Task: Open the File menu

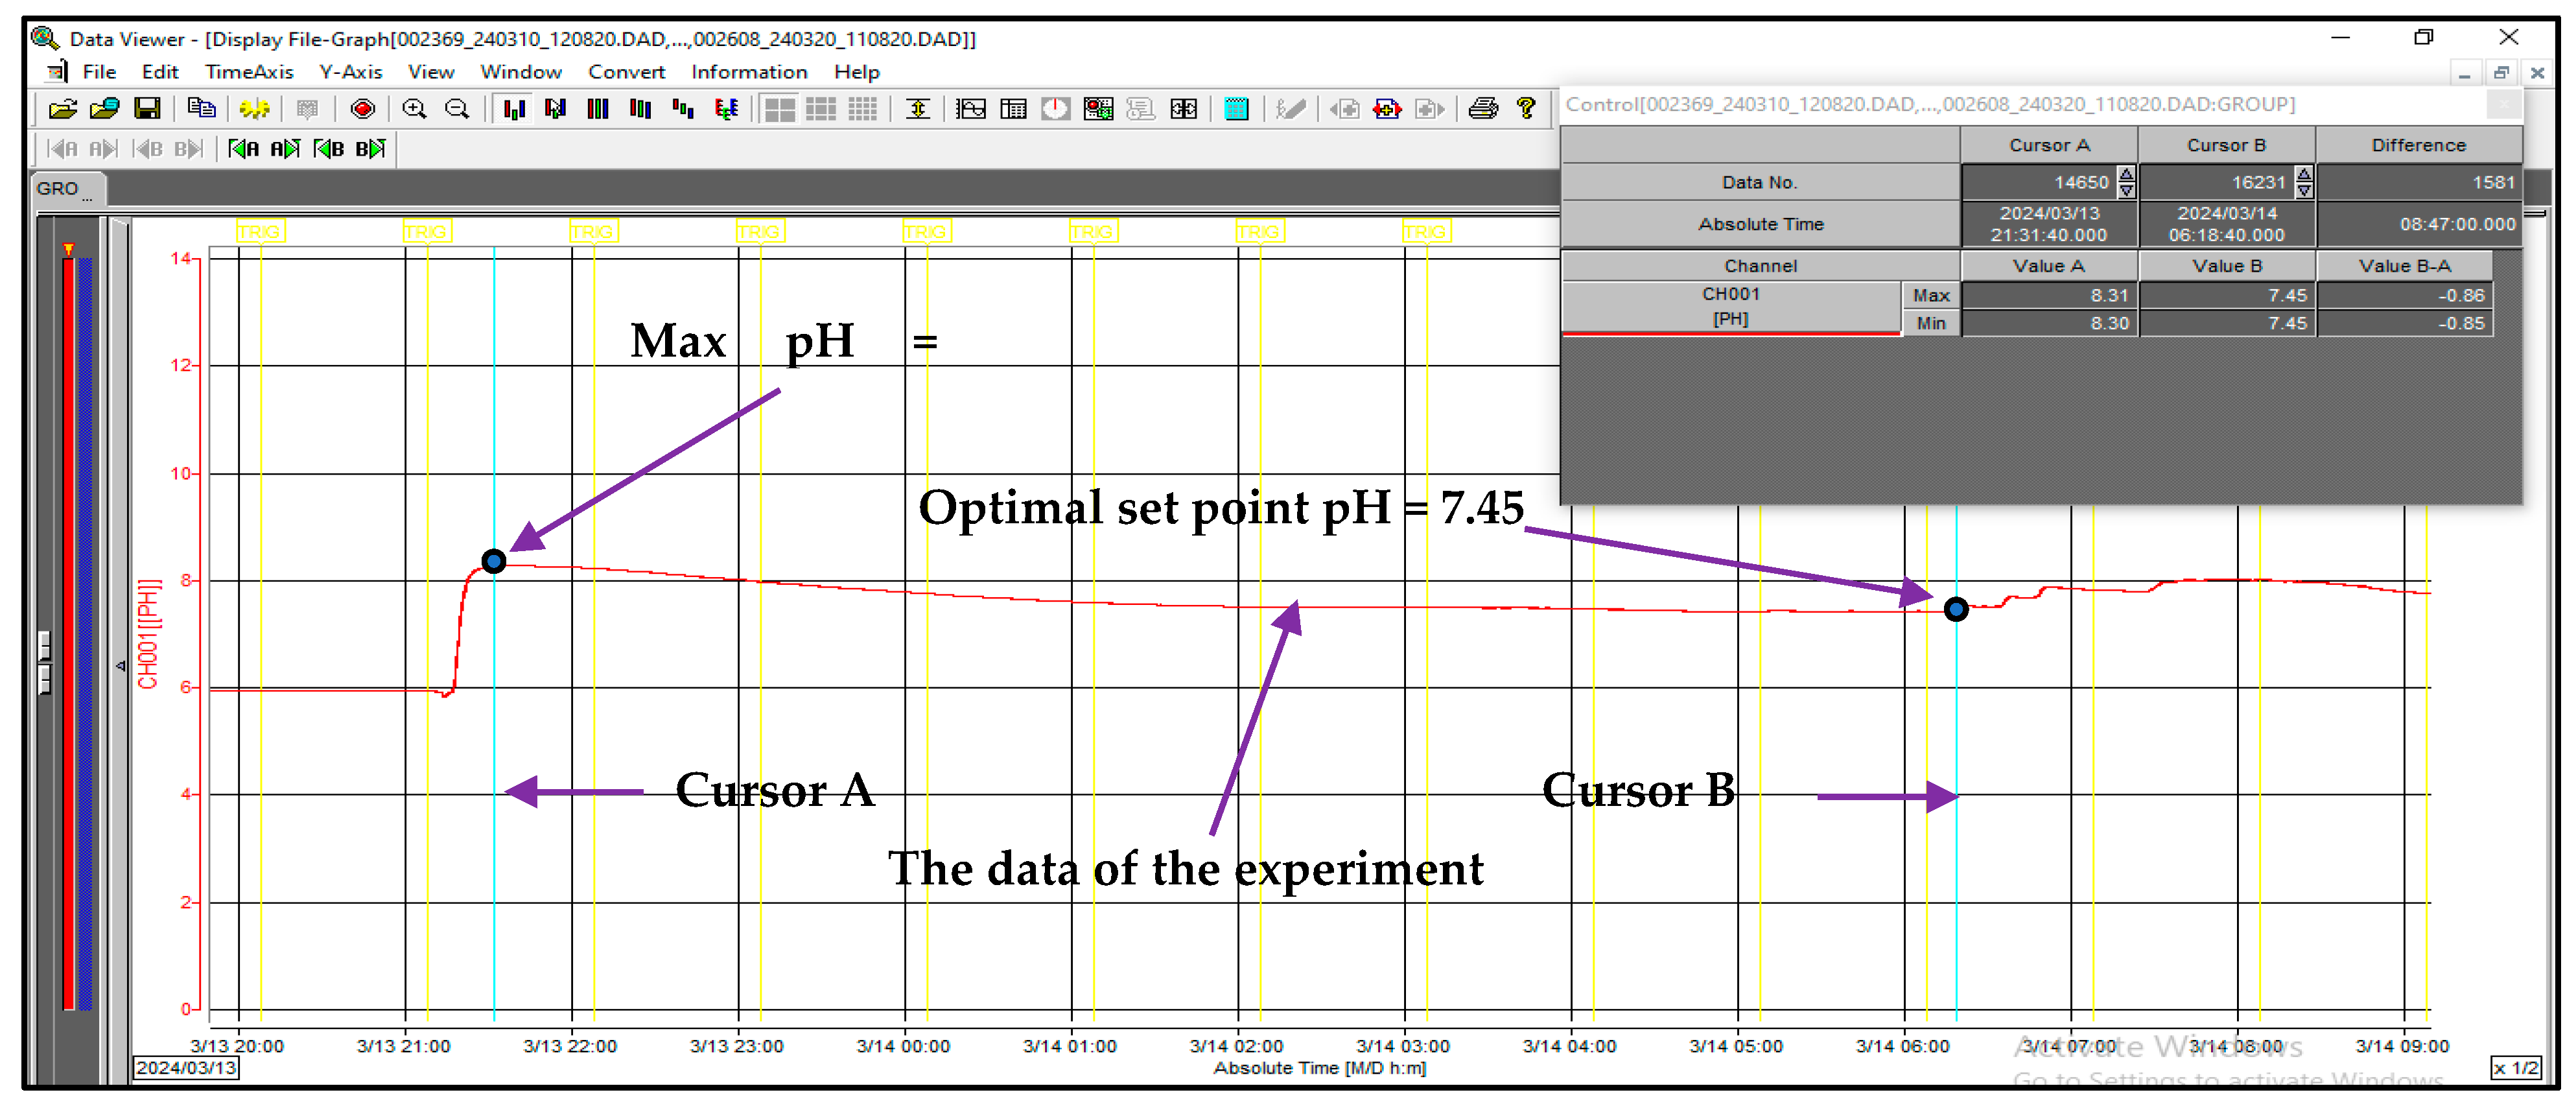Action: [99, 72]
